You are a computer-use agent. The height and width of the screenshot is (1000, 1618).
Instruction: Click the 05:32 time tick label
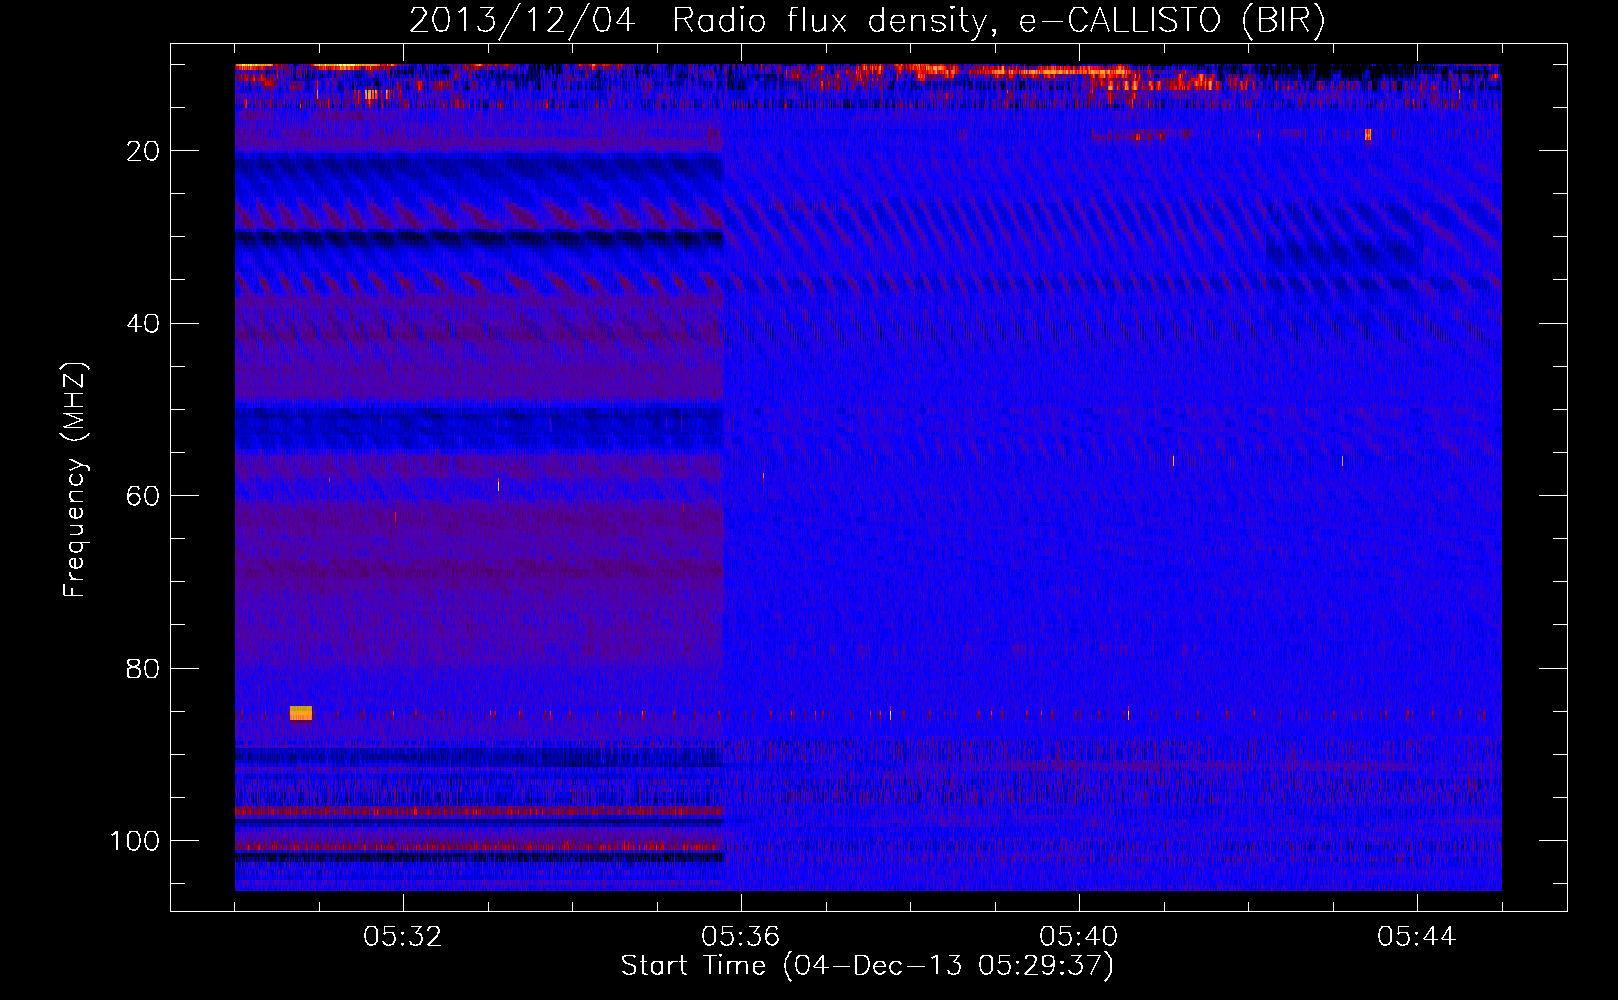(403, 937)
